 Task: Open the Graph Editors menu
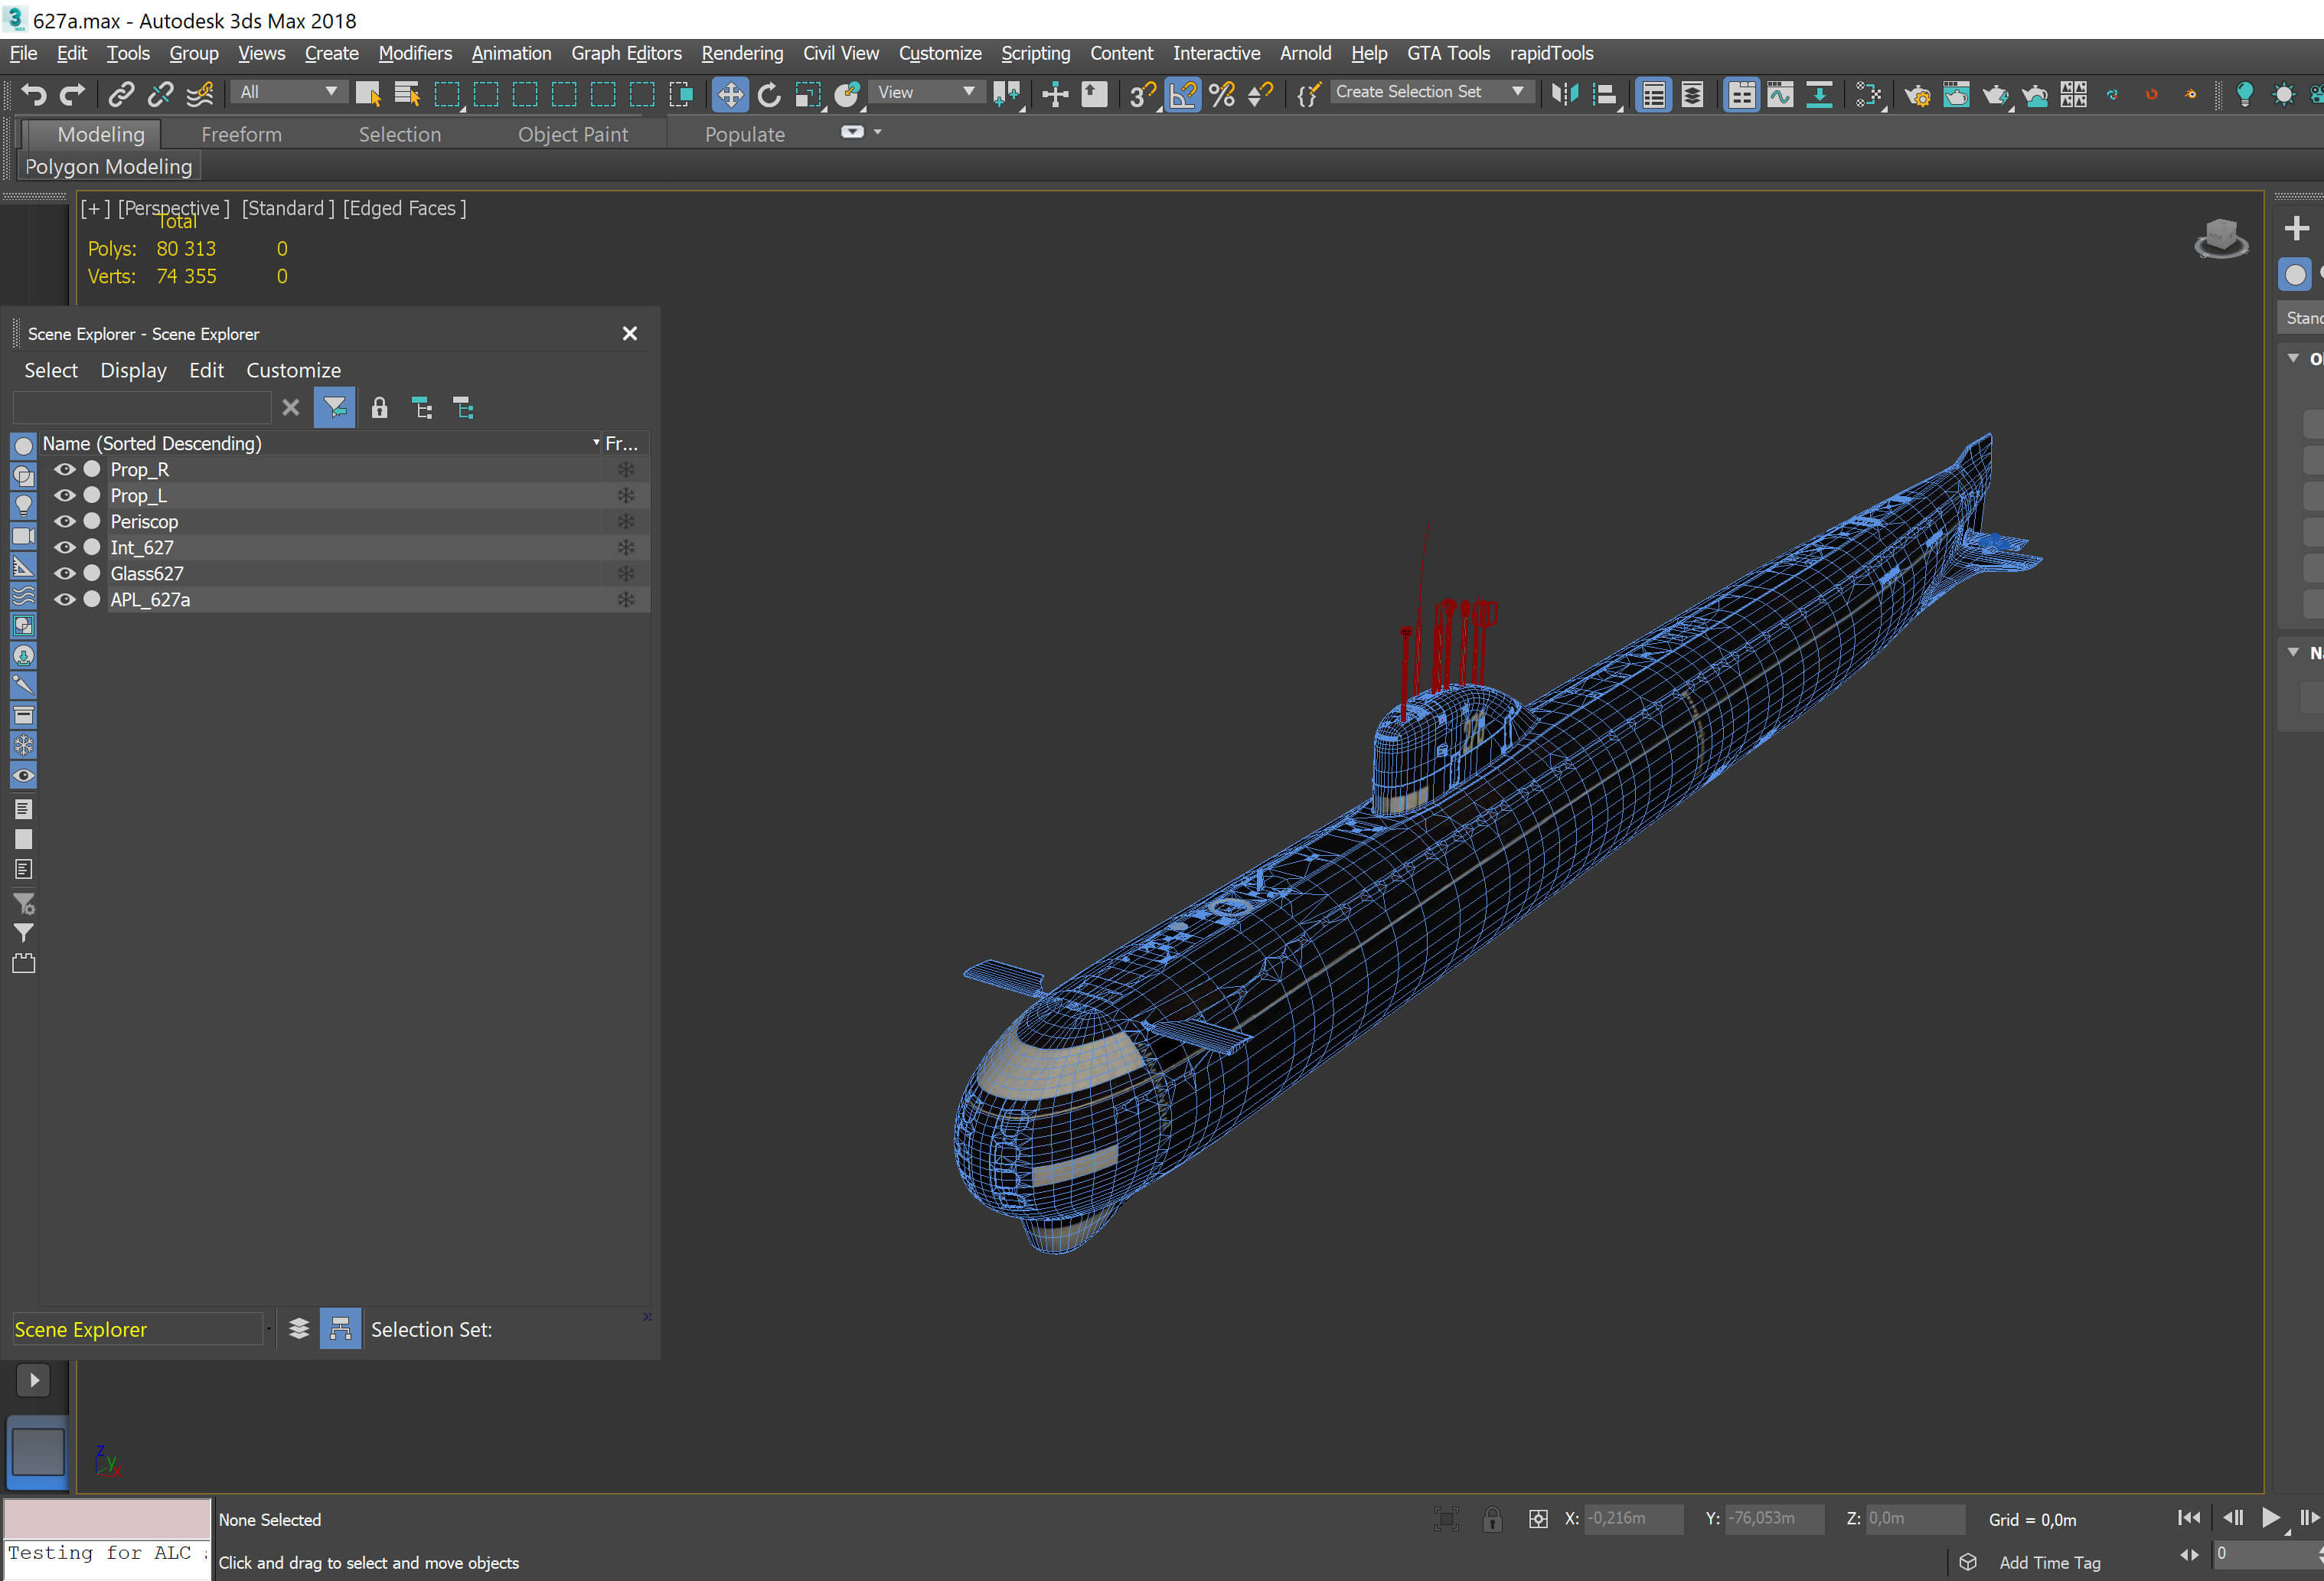[x=626, y=53]
